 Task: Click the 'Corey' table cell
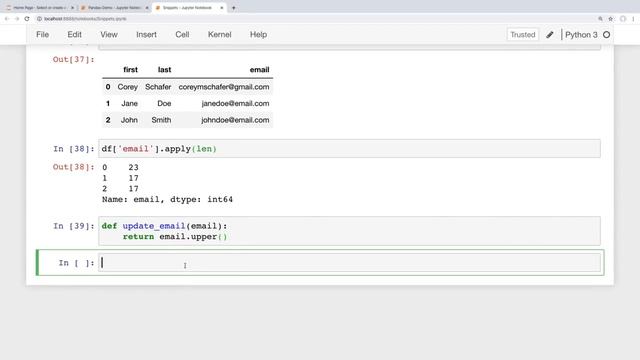click(127, 87)
